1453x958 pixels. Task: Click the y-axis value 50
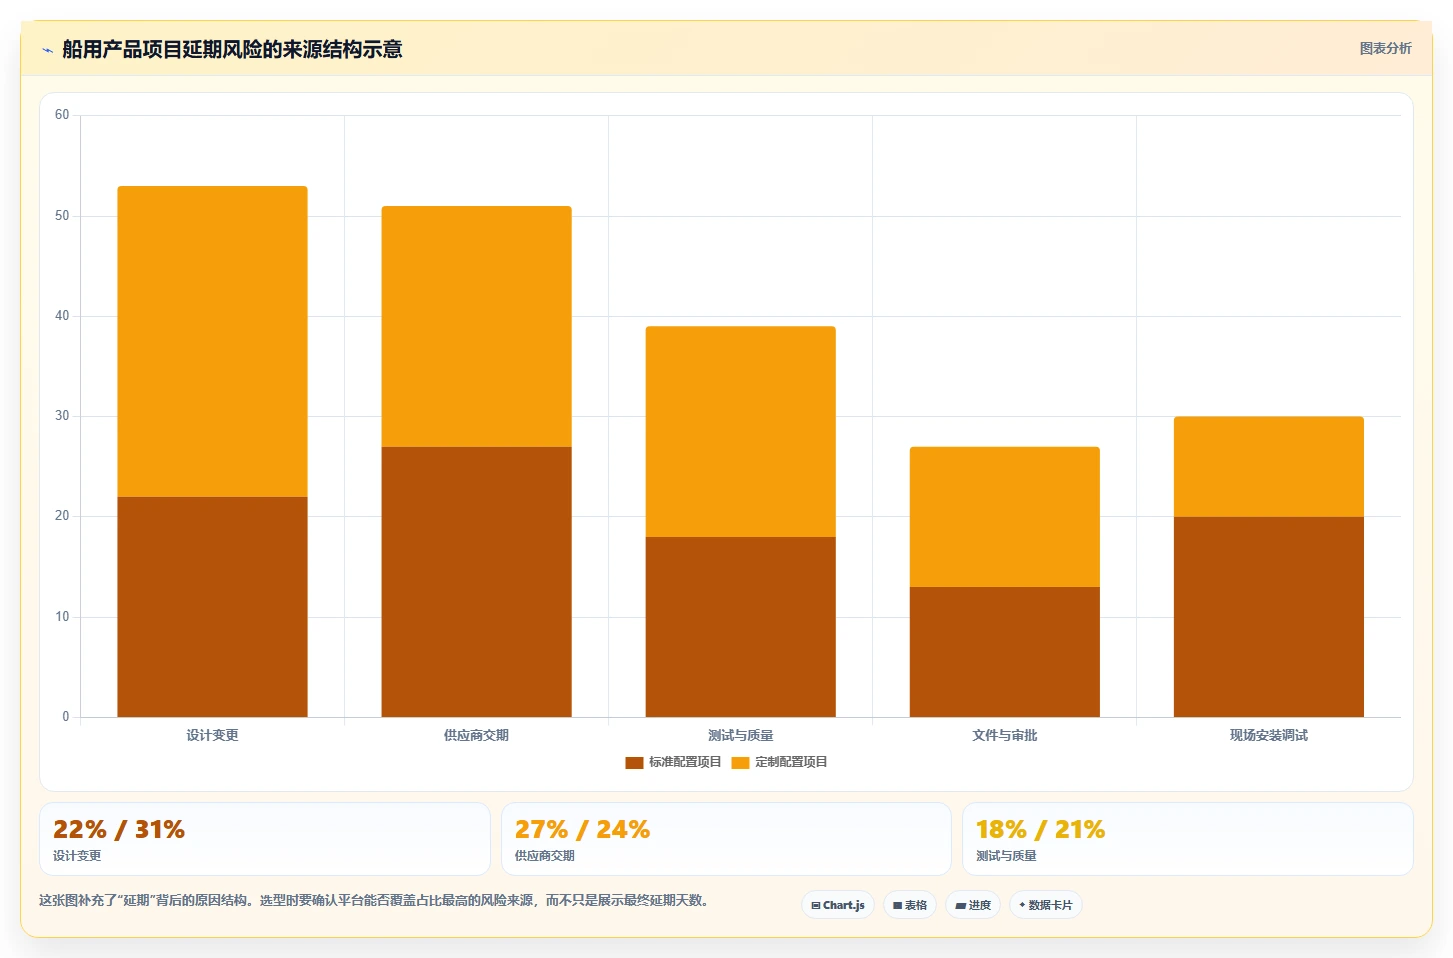tap(62, 216)
